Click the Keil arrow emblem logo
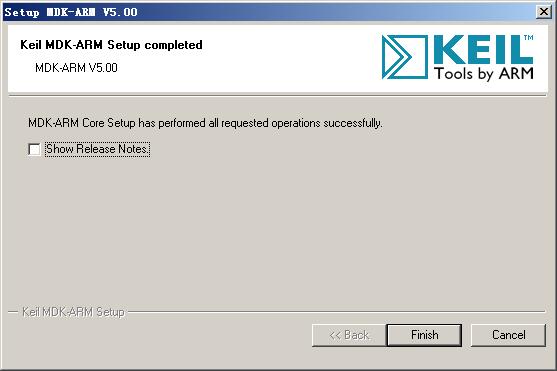 point(405,57)
